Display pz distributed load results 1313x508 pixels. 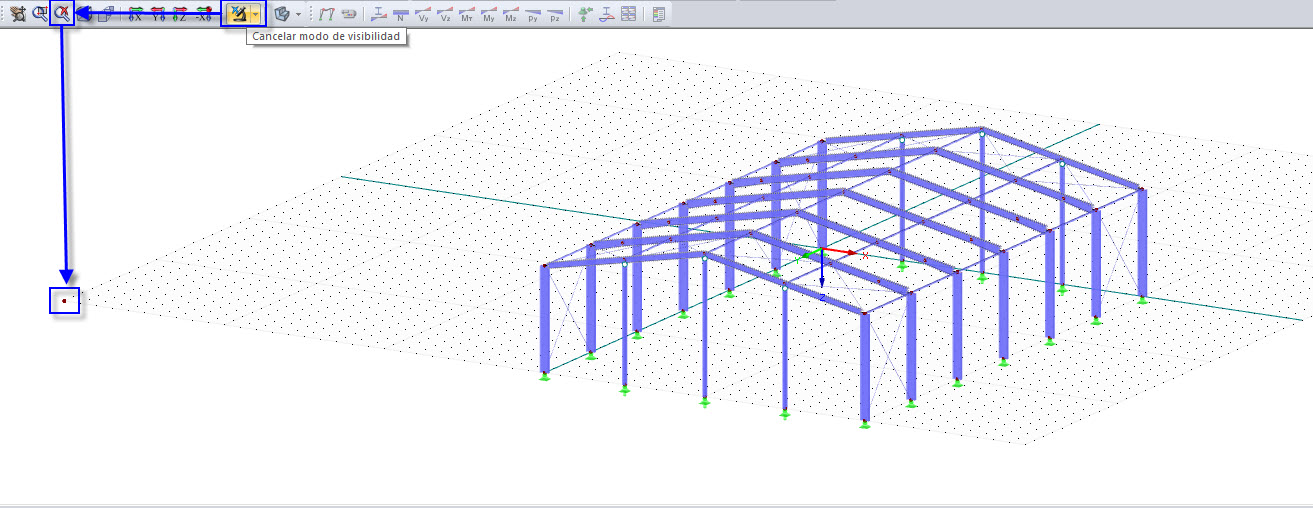[x=555, y=14]
